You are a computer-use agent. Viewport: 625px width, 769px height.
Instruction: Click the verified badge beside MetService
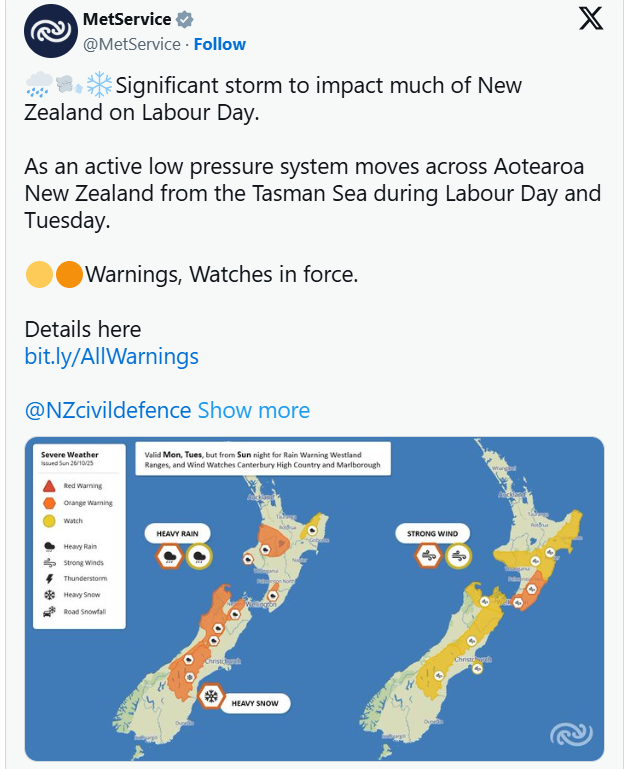pos(187,20)
